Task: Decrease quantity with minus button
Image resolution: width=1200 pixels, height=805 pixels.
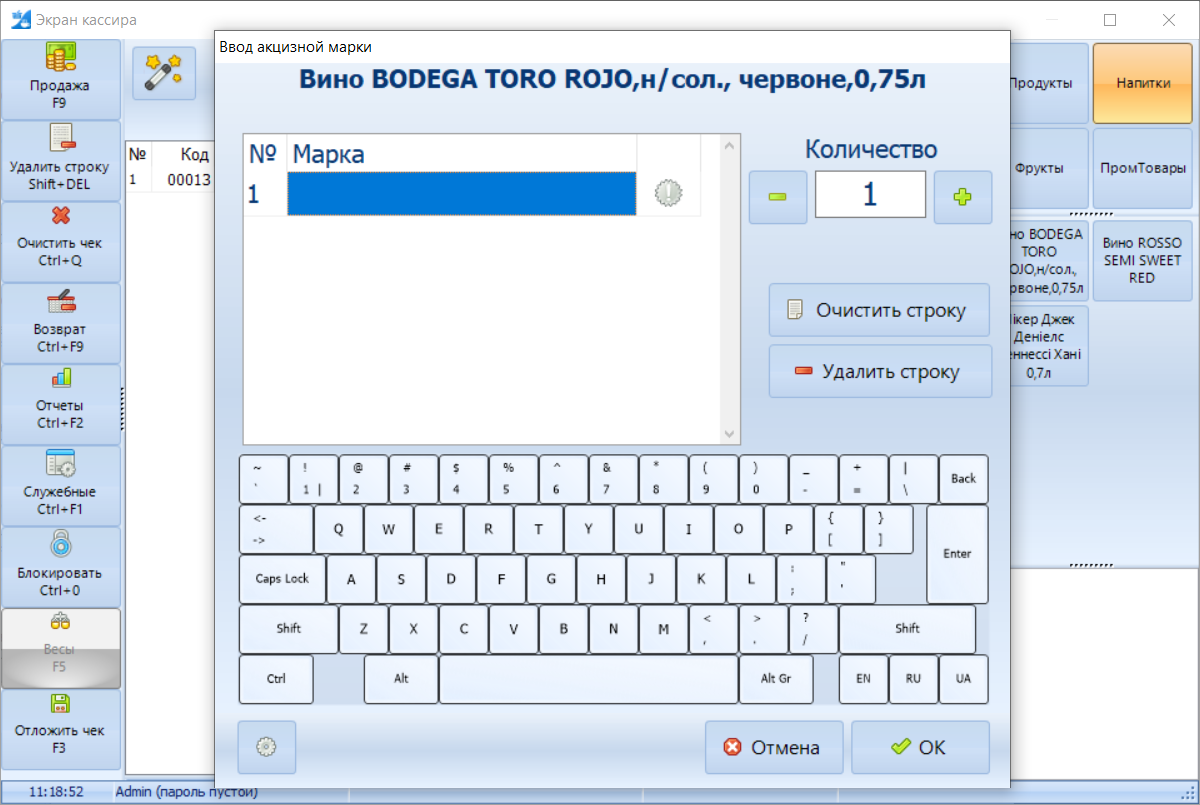Action: [778, 197]
